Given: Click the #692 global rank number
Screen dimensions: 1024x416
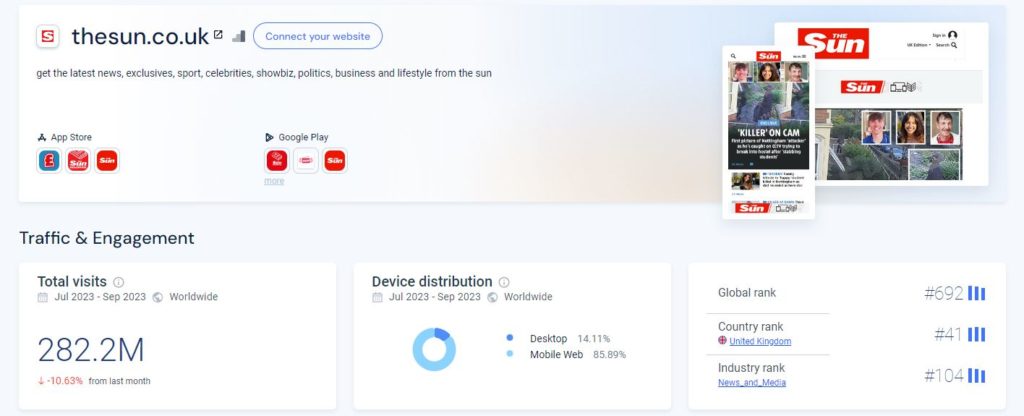Looking at the screenshot, I should [944, 294].
